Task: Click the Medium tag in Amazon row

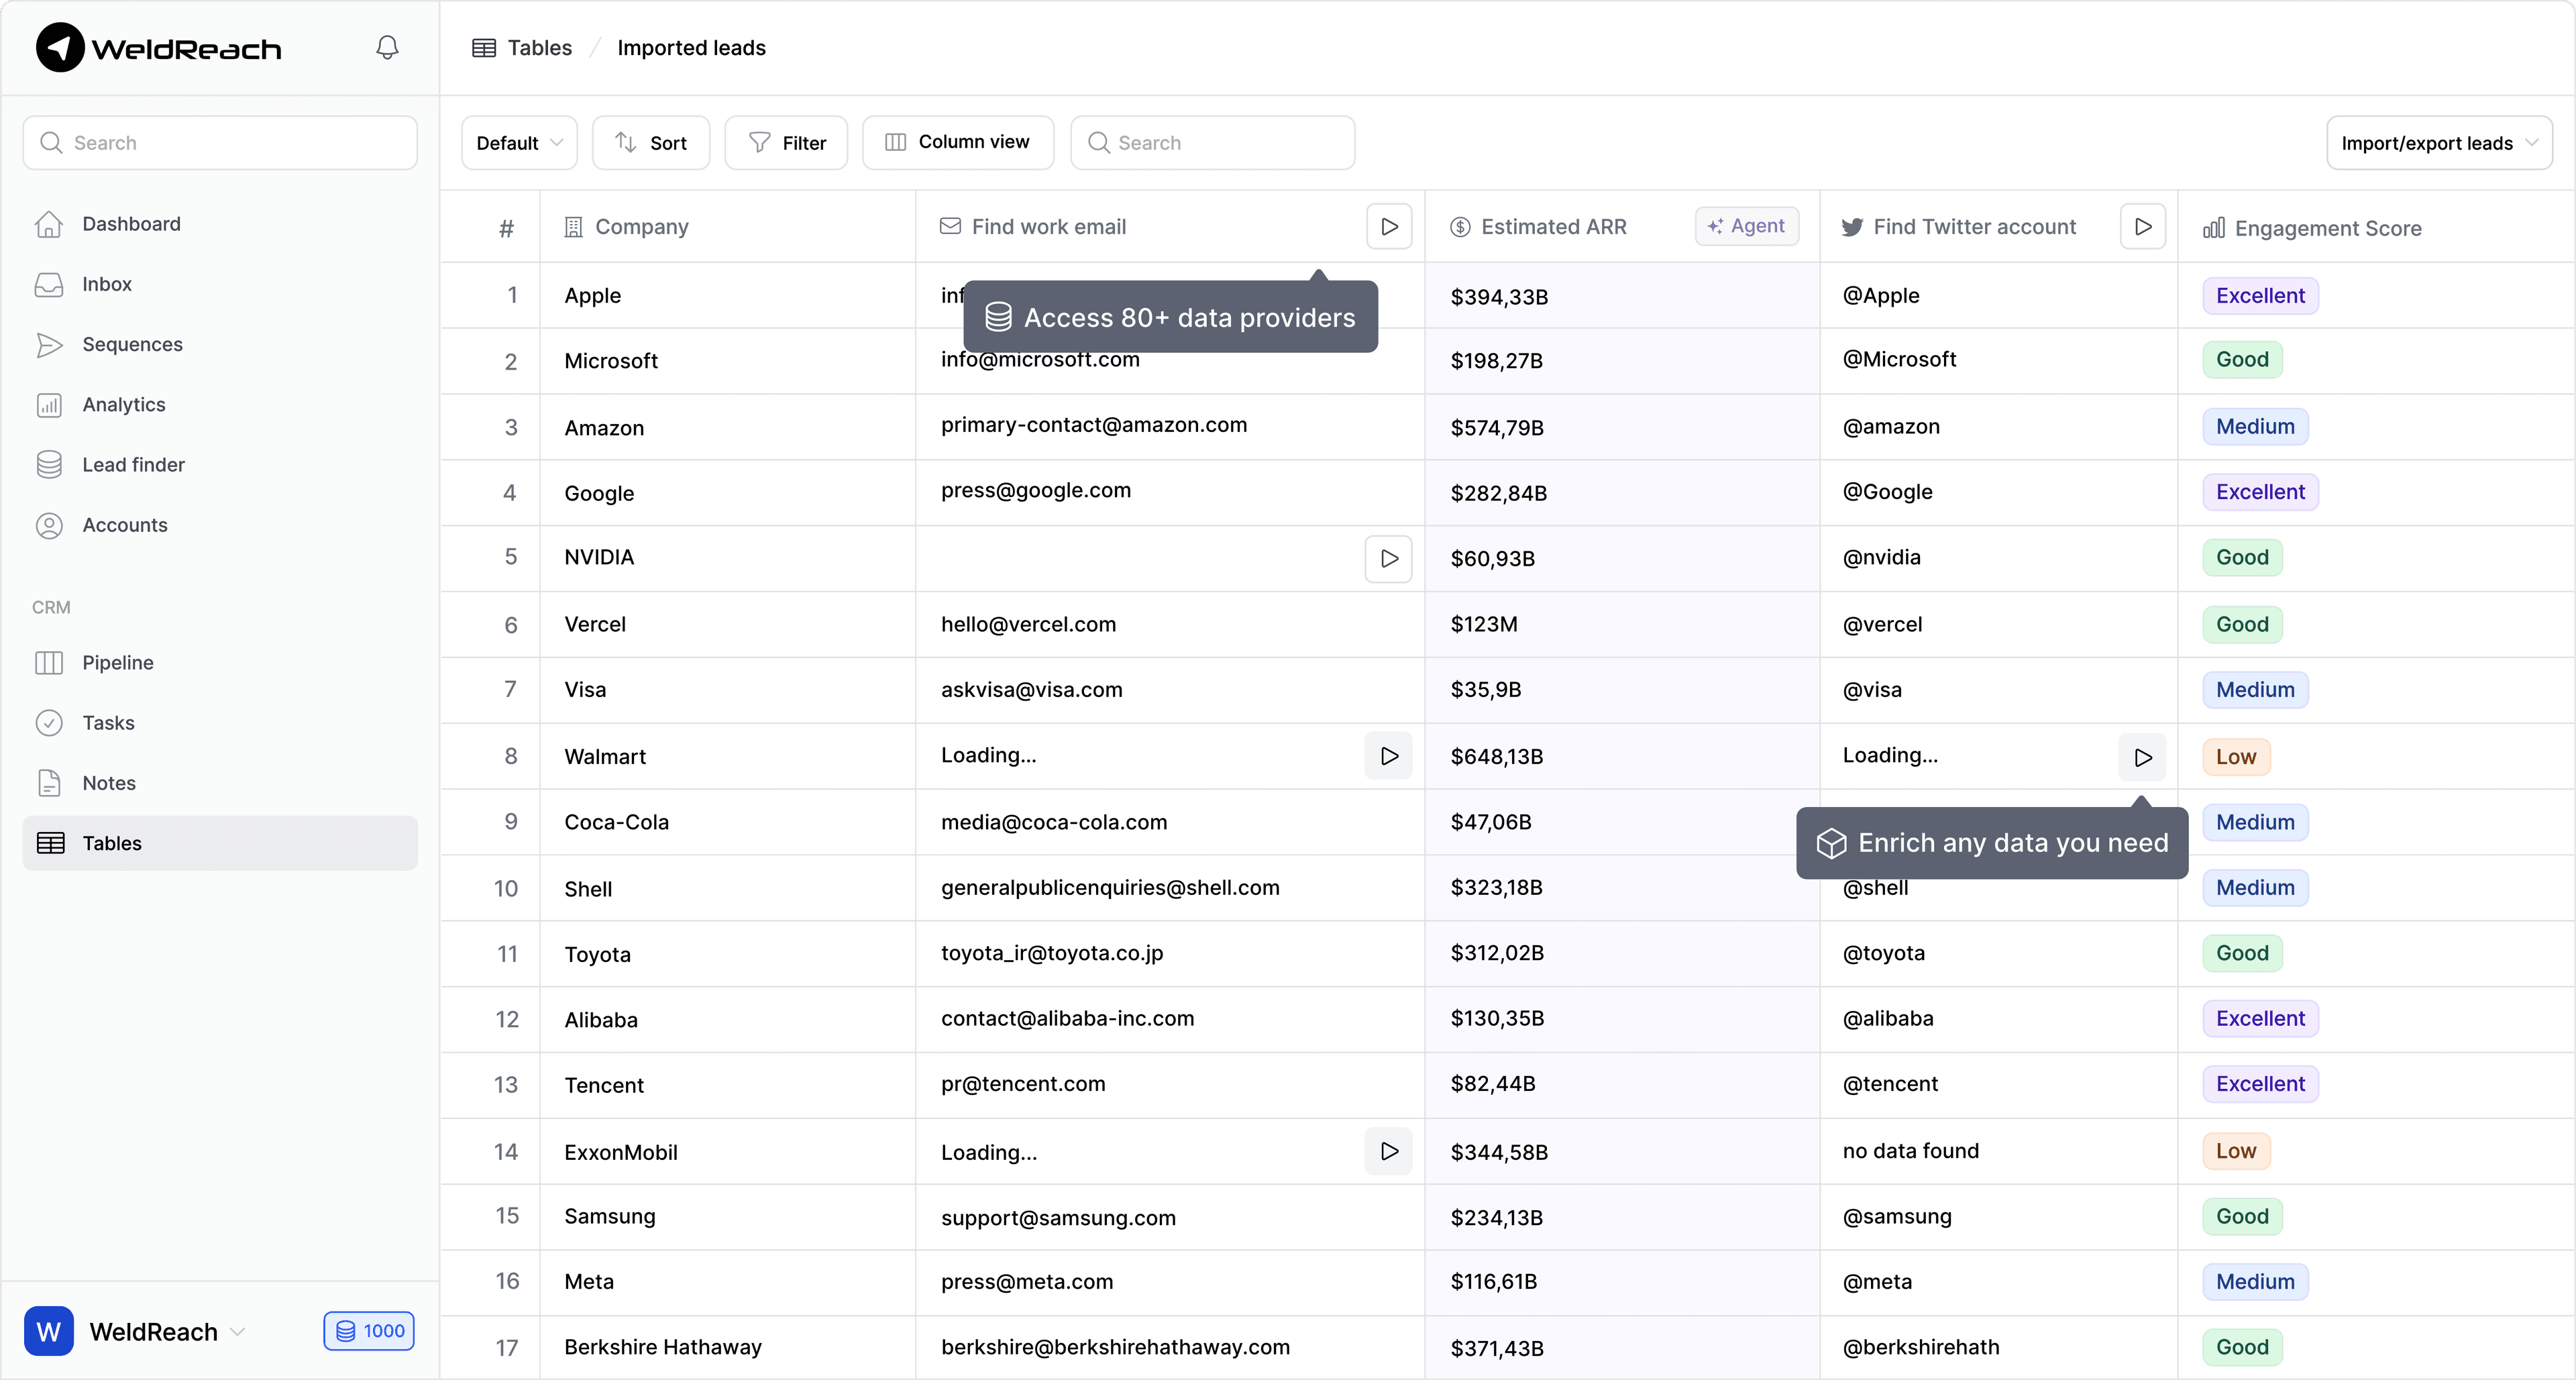Action: [2255, 427]
